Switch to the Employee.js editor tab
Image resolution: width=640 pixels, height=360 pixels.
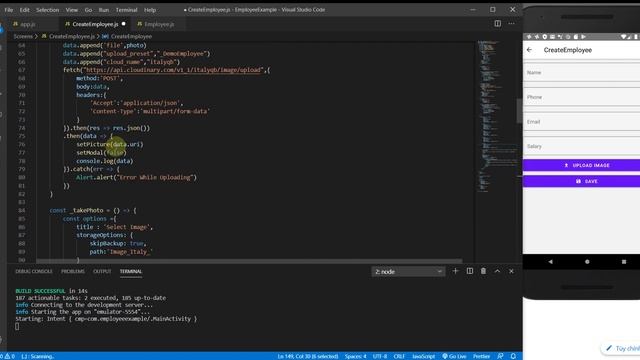click(159, 24)
